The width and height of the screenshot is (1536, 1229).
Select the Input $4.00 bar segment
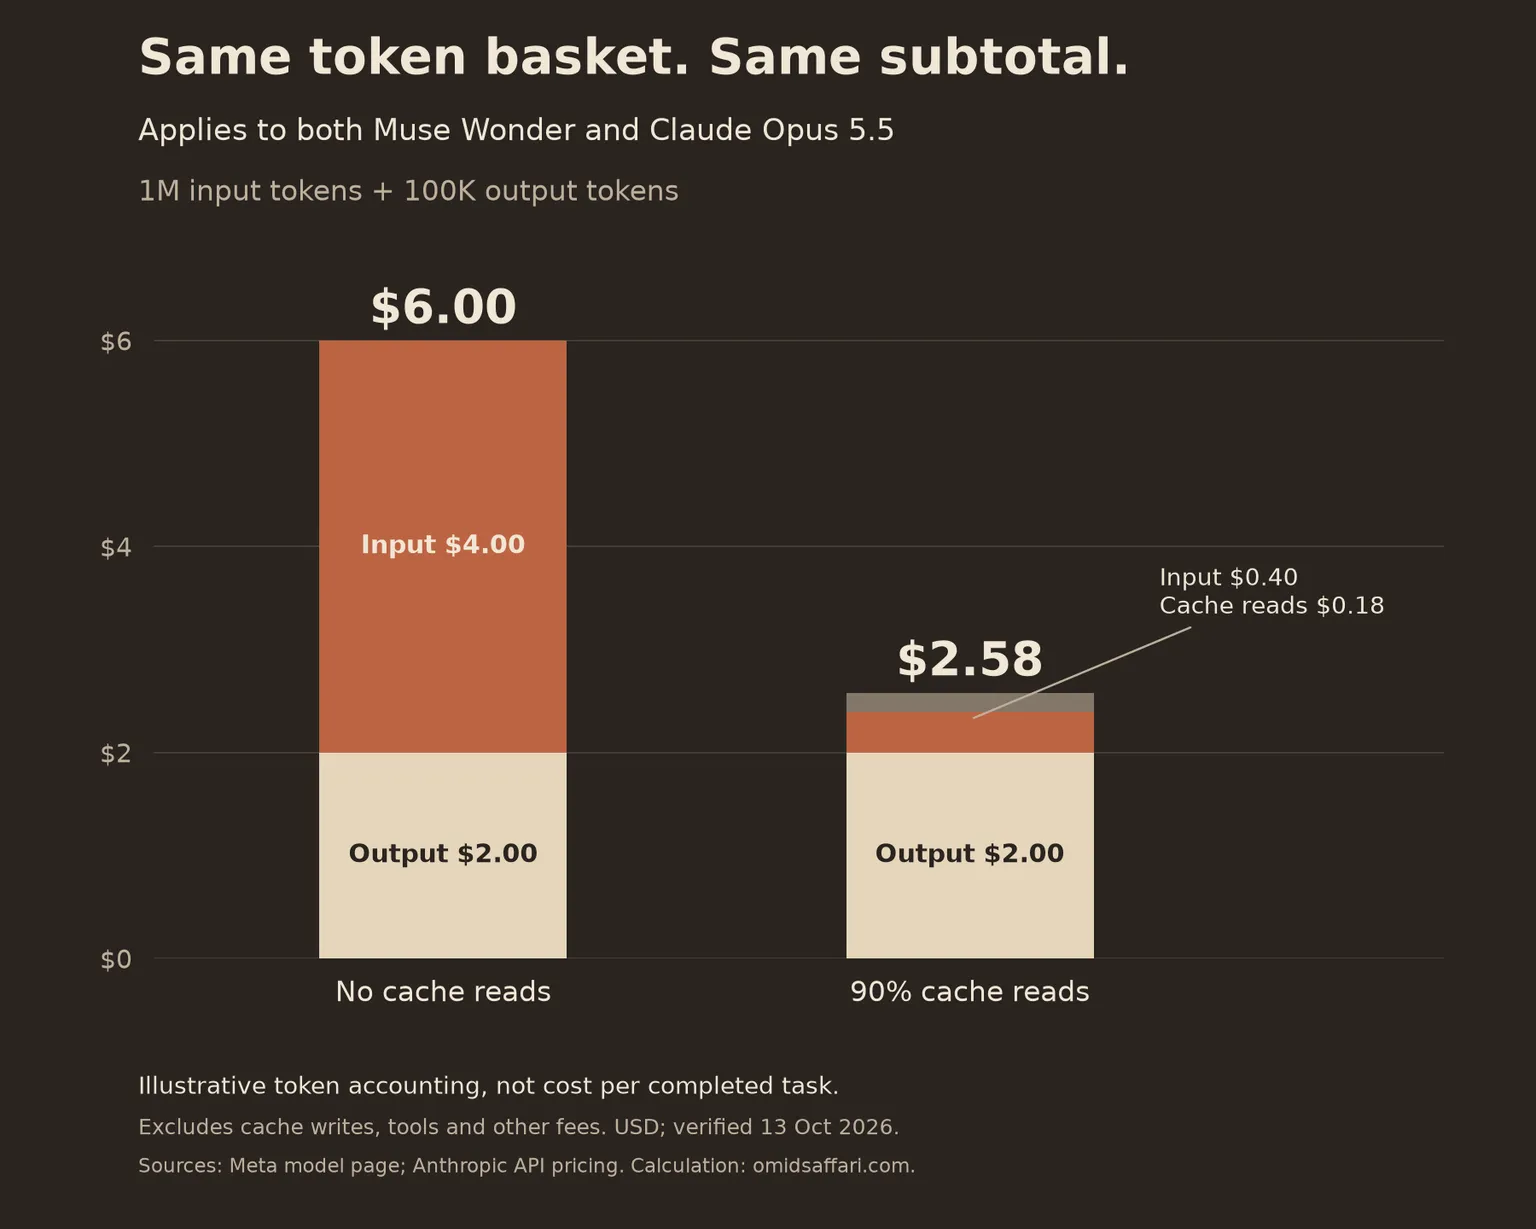click(443, 546)
